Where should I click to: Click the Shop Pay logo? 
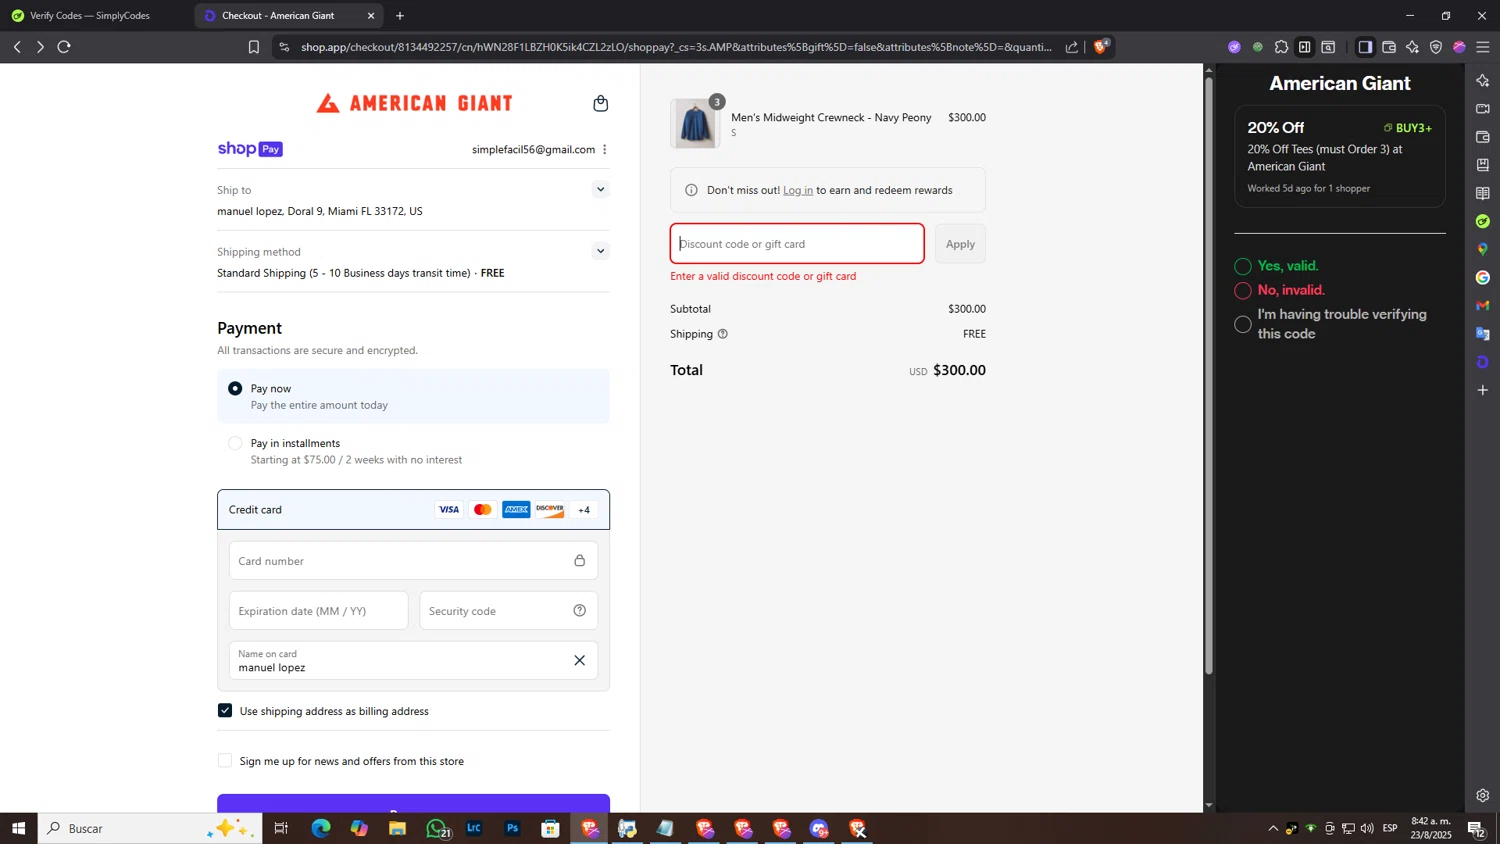coord(250,149)
